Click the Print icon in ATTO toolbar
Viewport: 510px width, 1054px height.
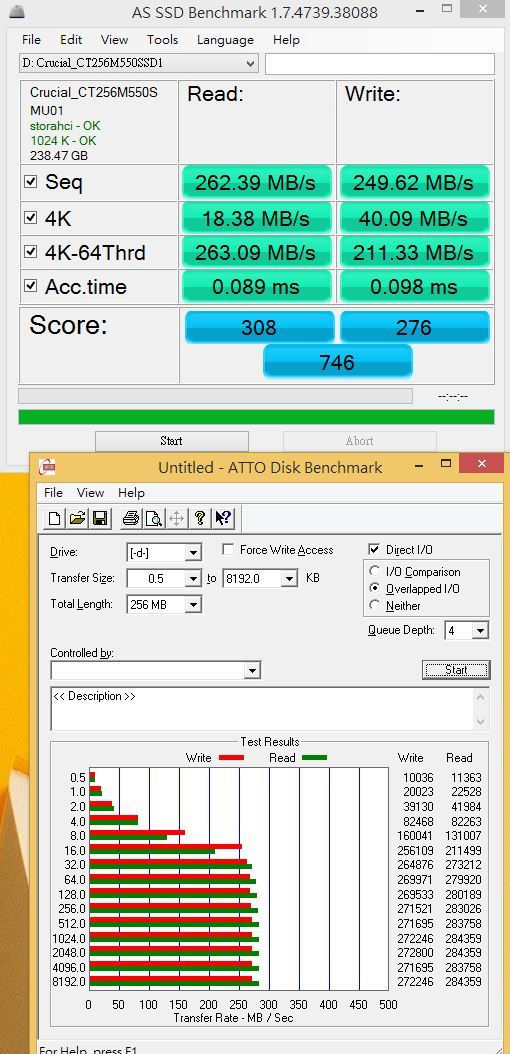point(131,518)
